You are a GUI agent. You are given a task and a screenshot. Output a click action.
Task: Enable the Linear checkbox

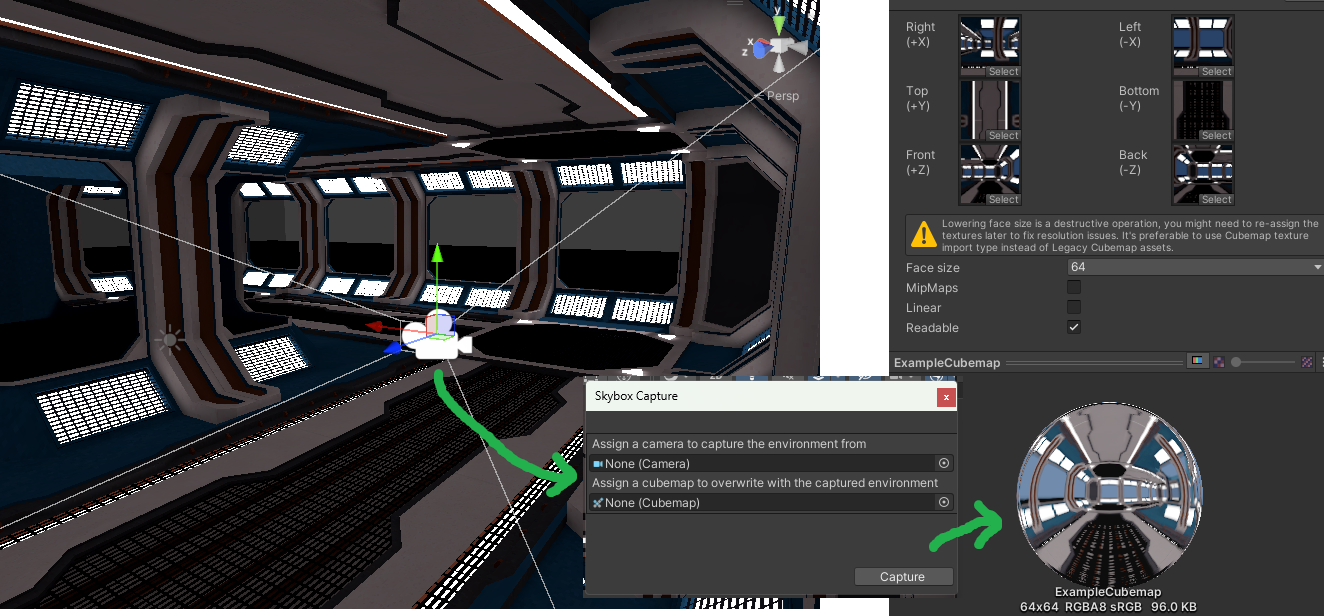tap(1074, 308)
